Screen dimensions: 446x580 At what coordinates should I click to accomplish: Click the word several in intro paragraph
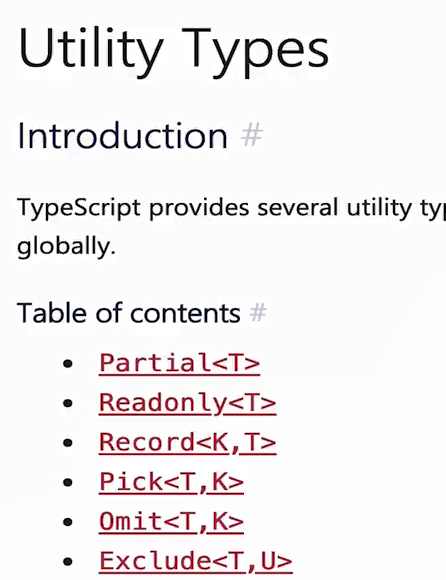(x=298, y=208)
